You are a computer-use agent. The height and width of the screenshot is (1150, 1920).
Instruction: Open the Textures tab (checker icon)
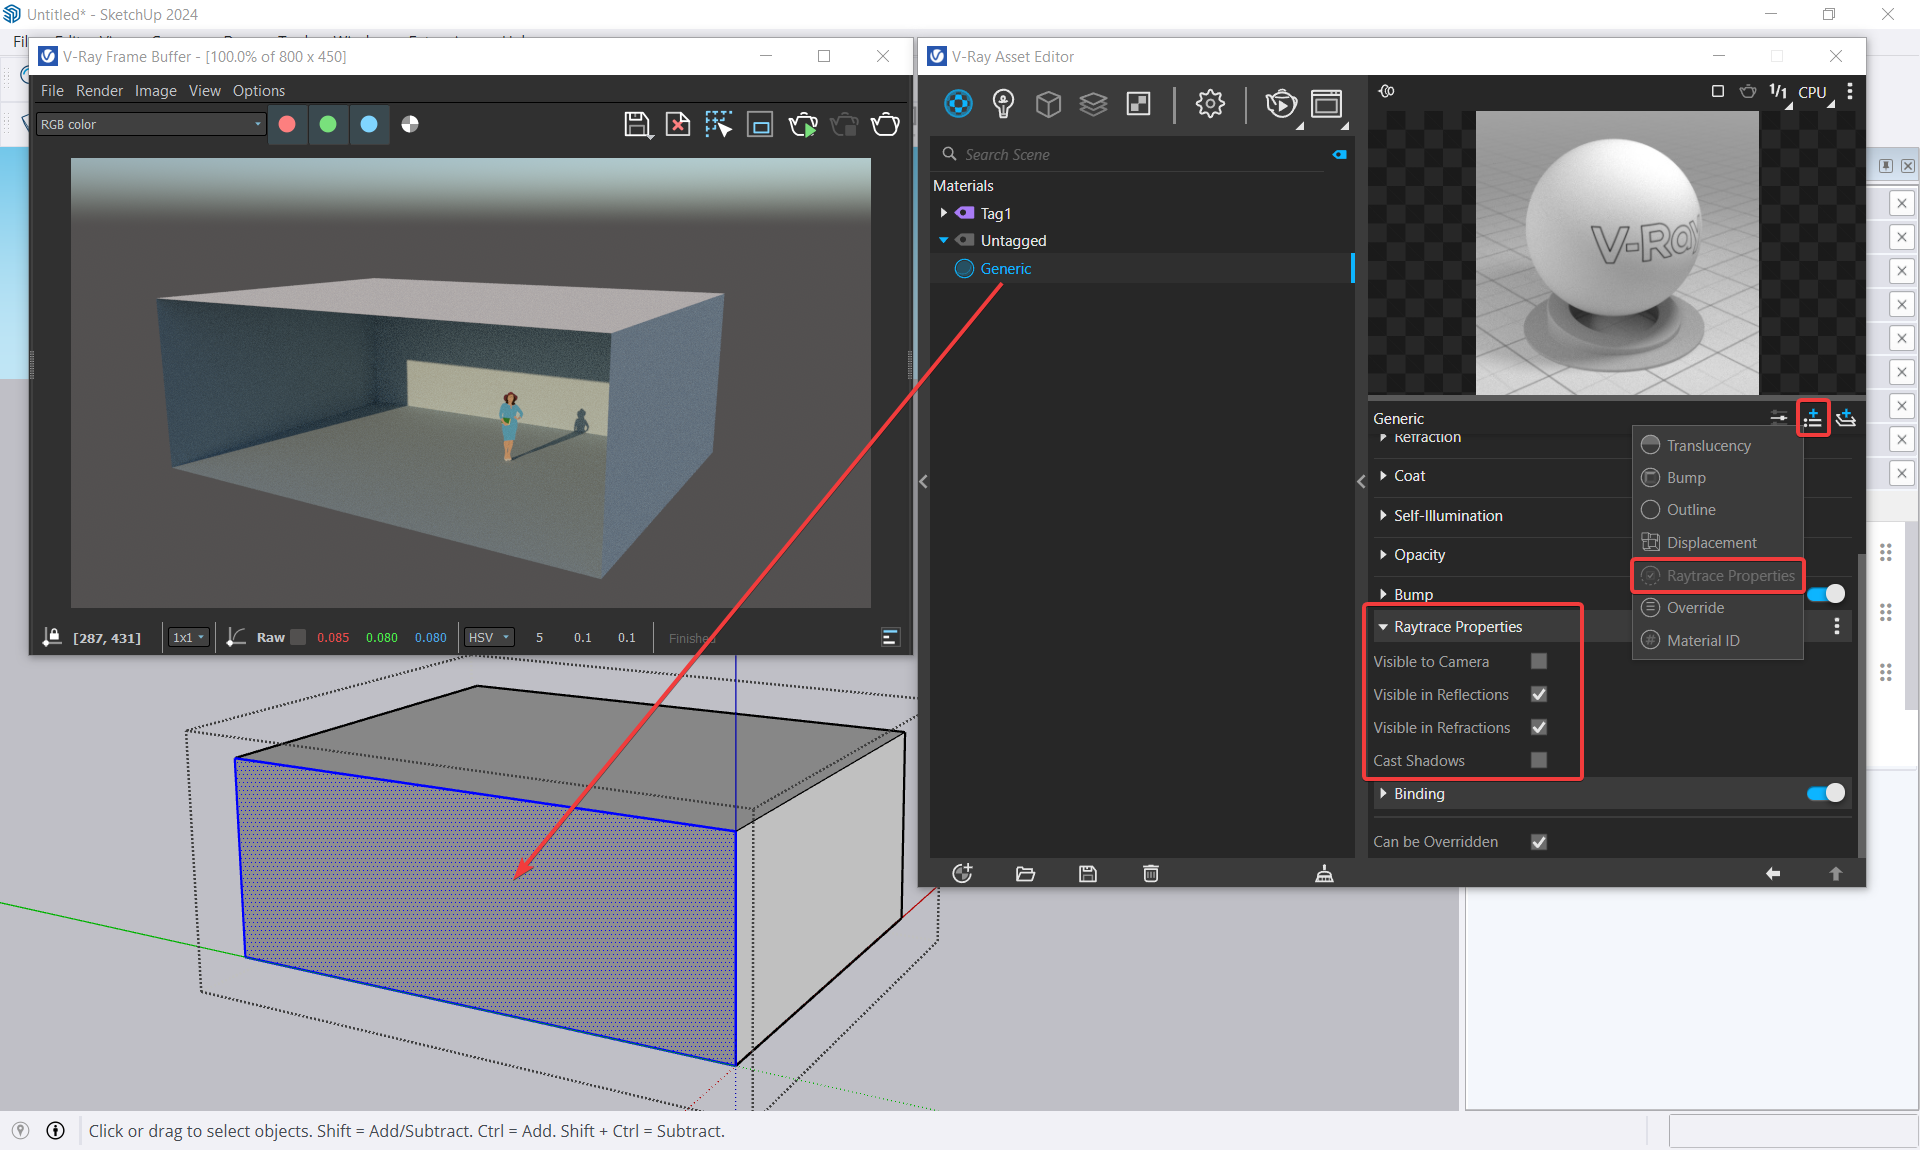[1138, 103]
